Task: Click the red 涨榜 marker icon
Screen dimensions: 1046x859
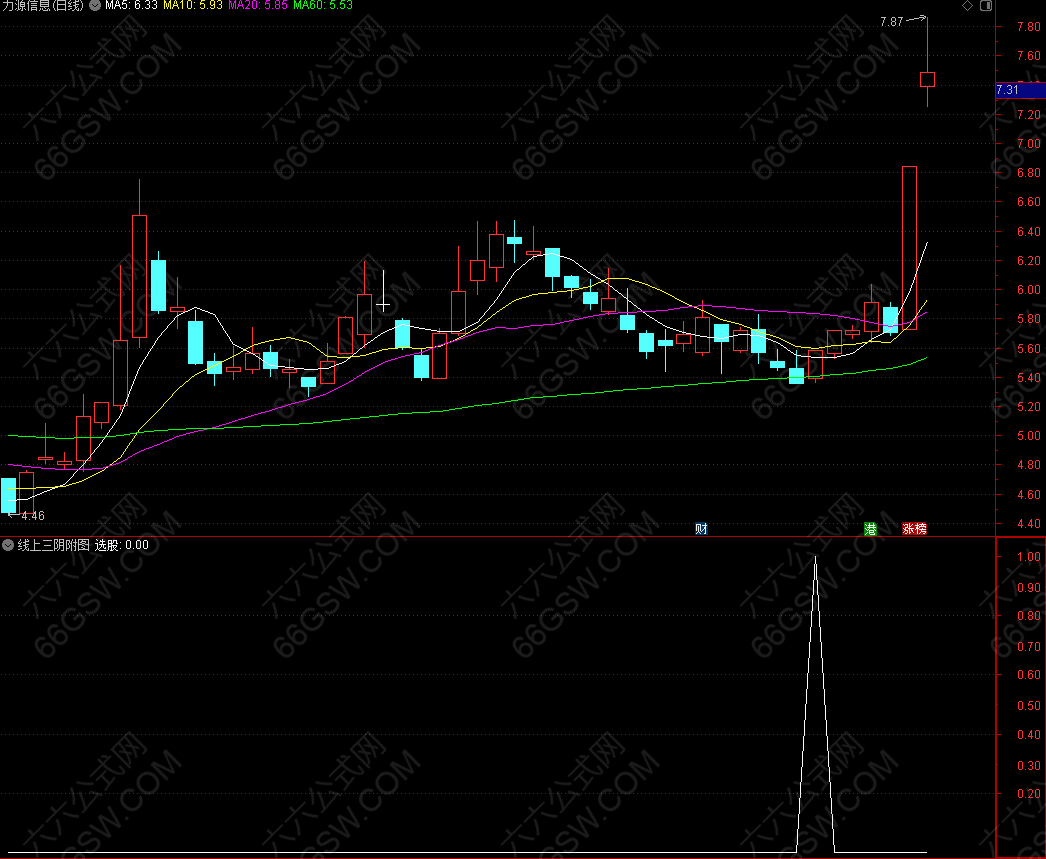Action: tap(914, 529)
